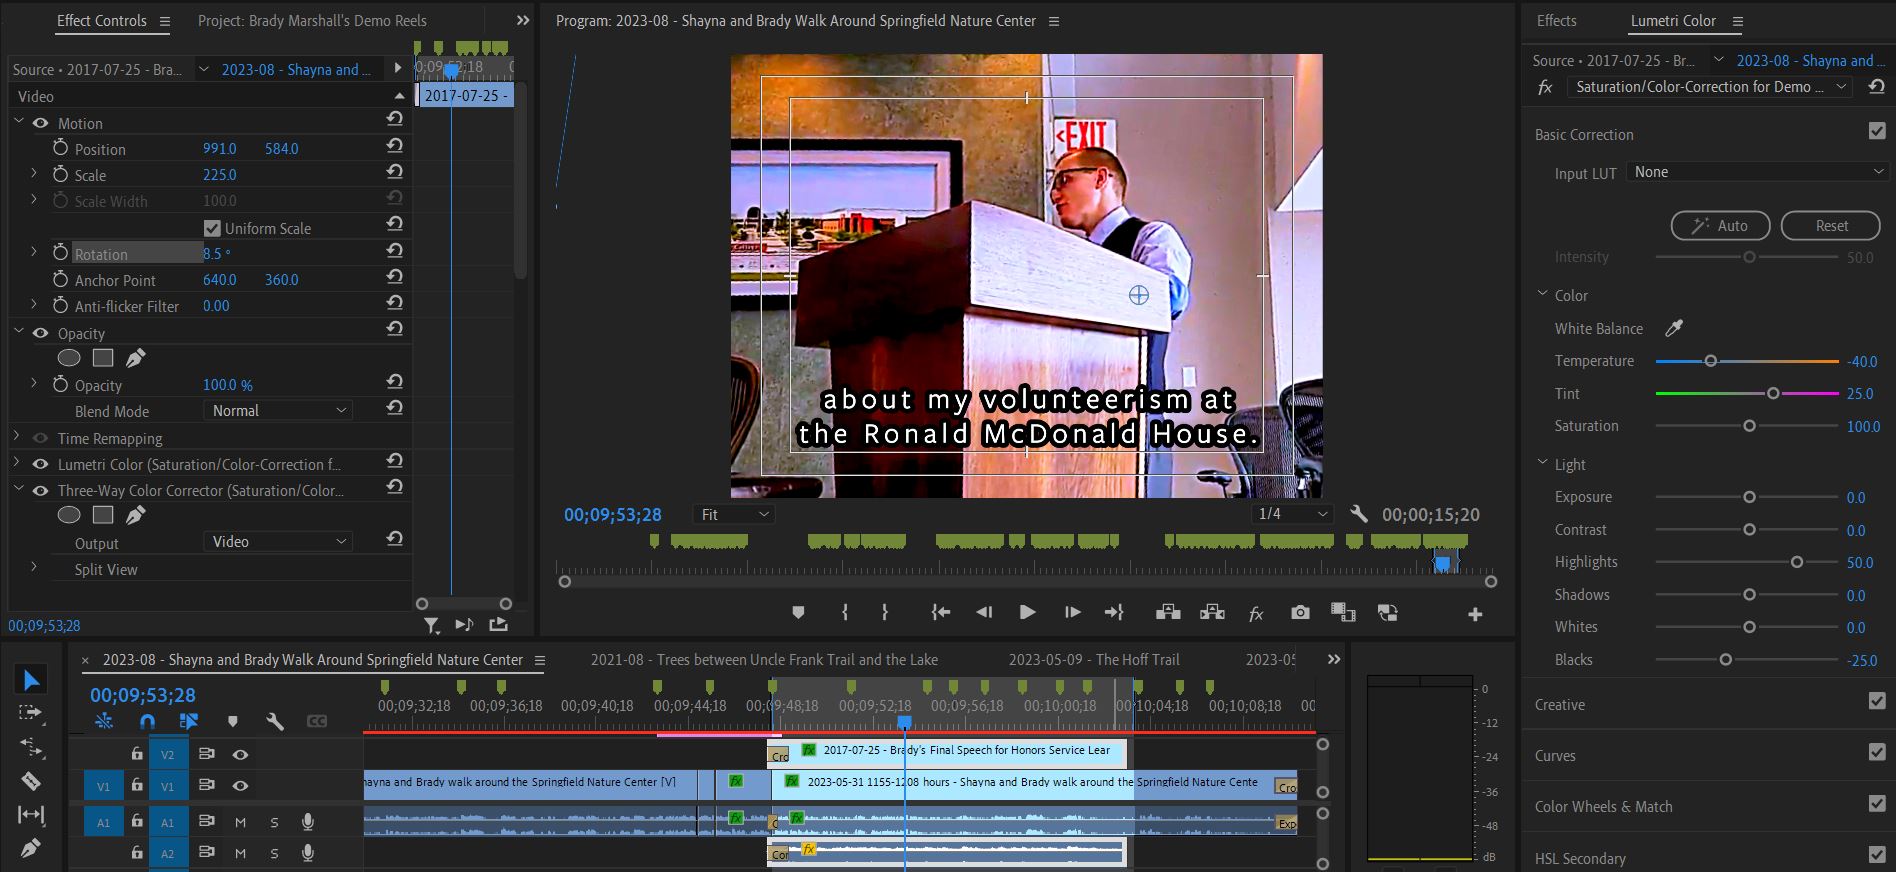Select the Razor tool
This screenshot has width=1896, height=872.
coord(31,781)
